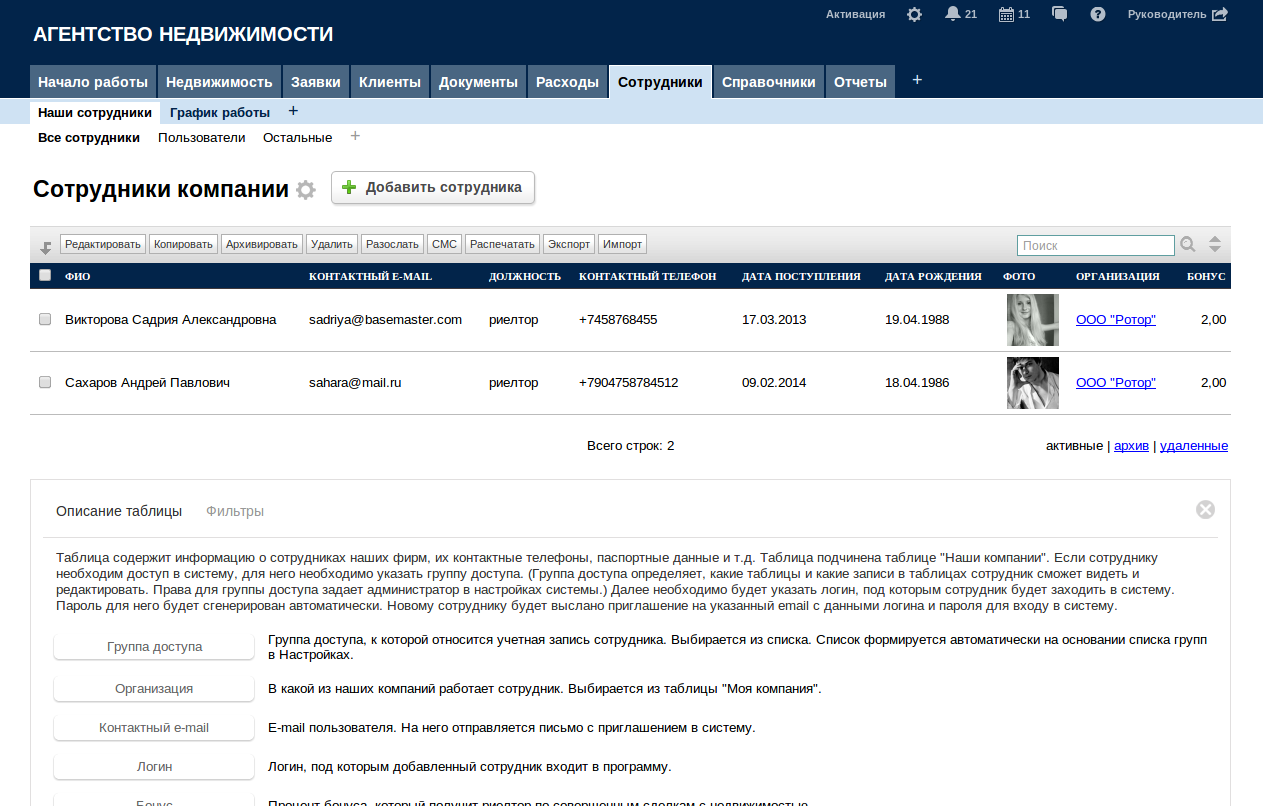Open photo thumbnail of Сахаров Андрей

(1032, 382)
